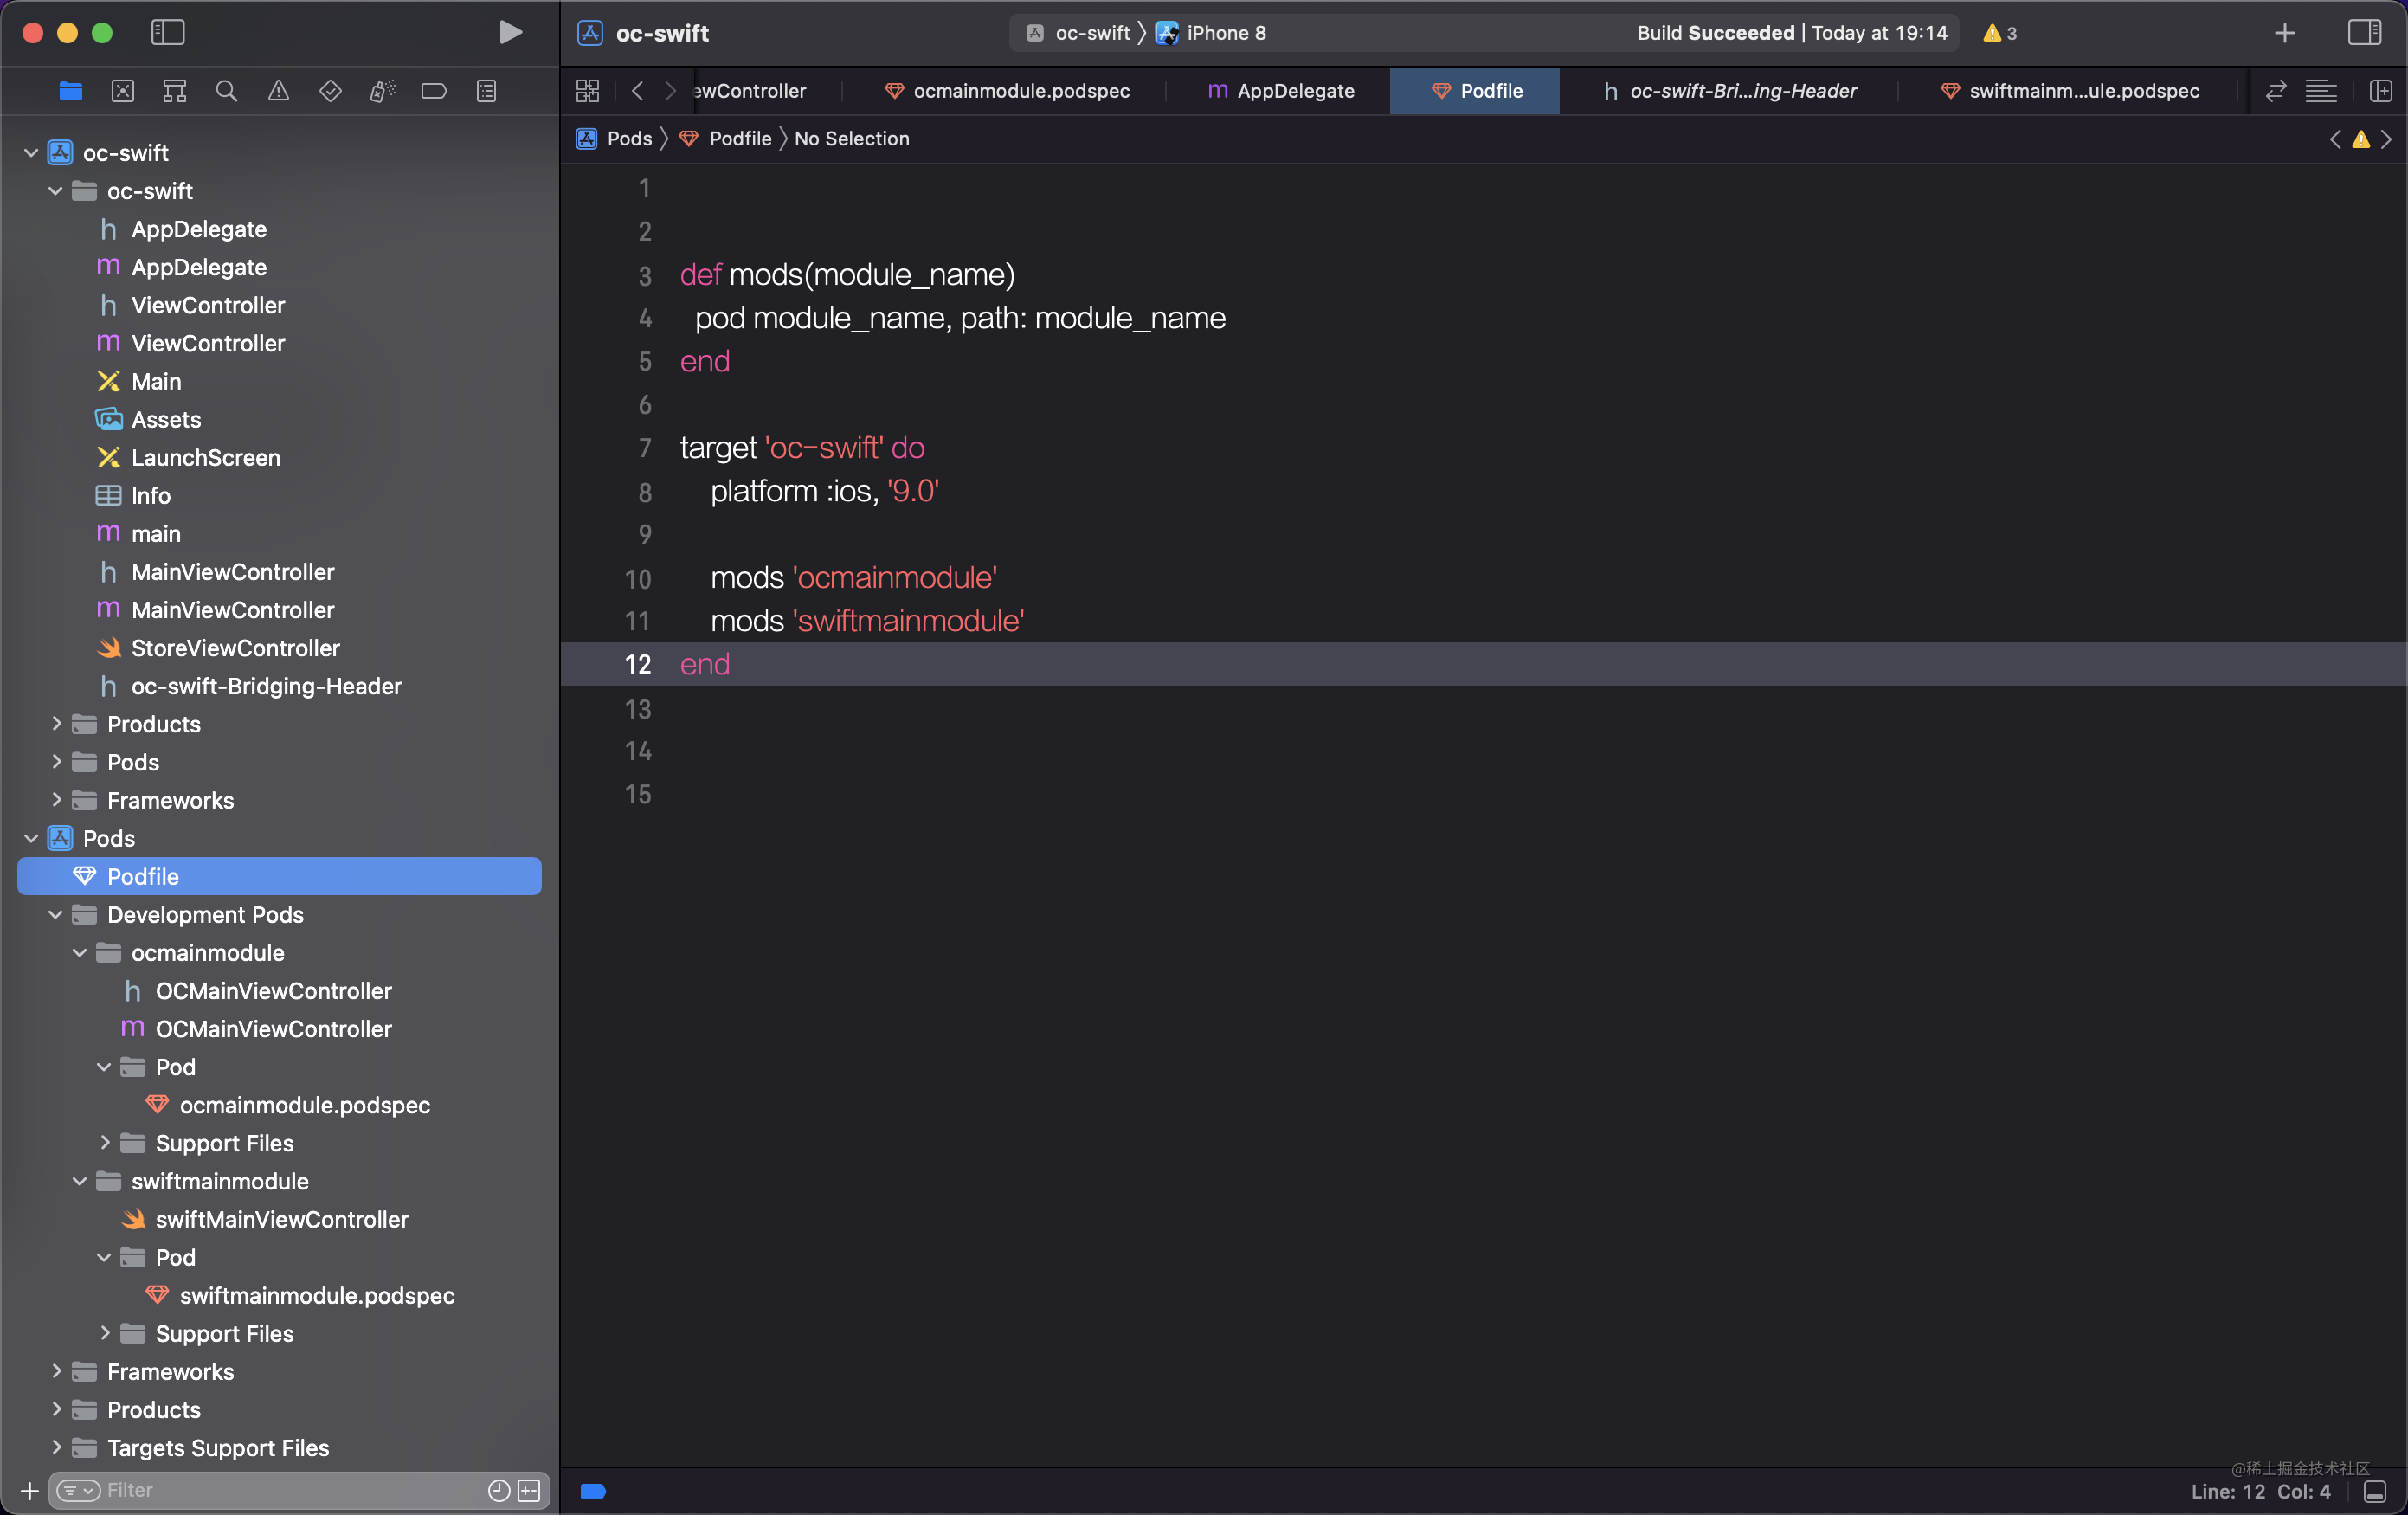Click the warnings count badge showing 3
Image resolution: width=2408 pixels, height=1515 pixels.
click(x=1999, y=33)
